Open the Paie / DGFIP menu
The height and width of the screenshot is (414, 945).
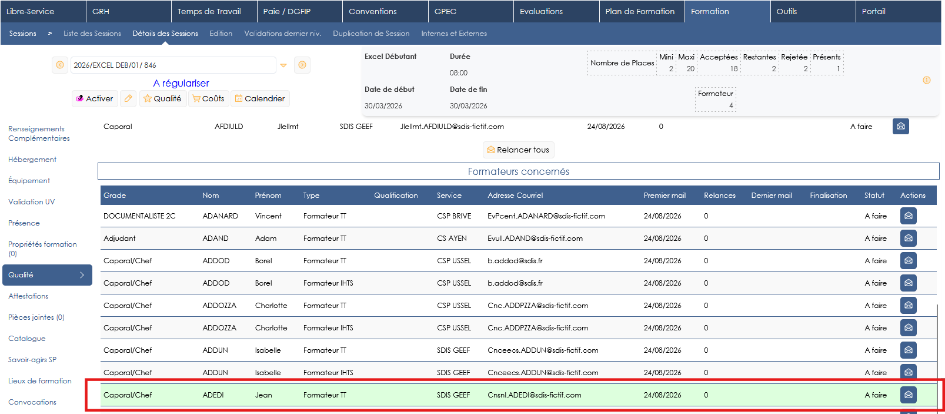coord(300,11)
